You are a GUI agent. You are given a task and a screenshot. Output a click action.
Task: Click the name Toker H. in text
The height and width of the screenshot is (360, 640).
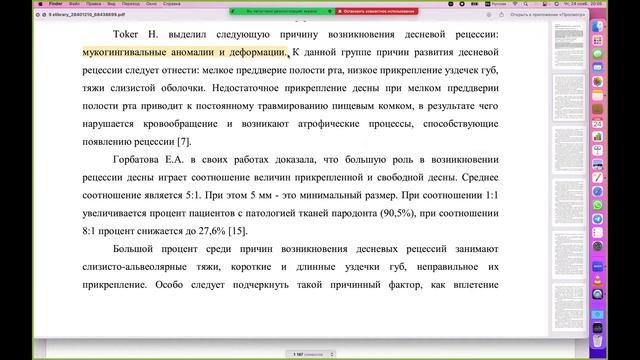[x=136, y=34]
